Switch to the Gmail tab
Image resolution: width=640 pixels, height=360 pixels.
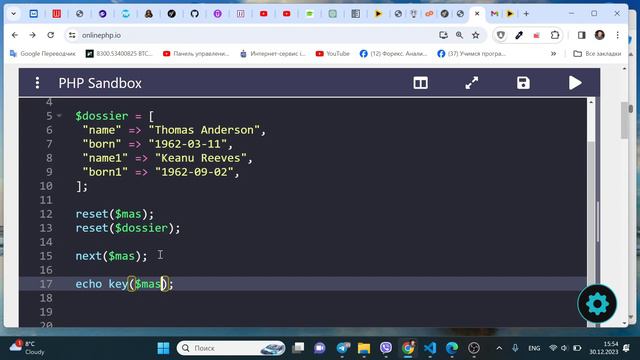[x=494, y=14]
